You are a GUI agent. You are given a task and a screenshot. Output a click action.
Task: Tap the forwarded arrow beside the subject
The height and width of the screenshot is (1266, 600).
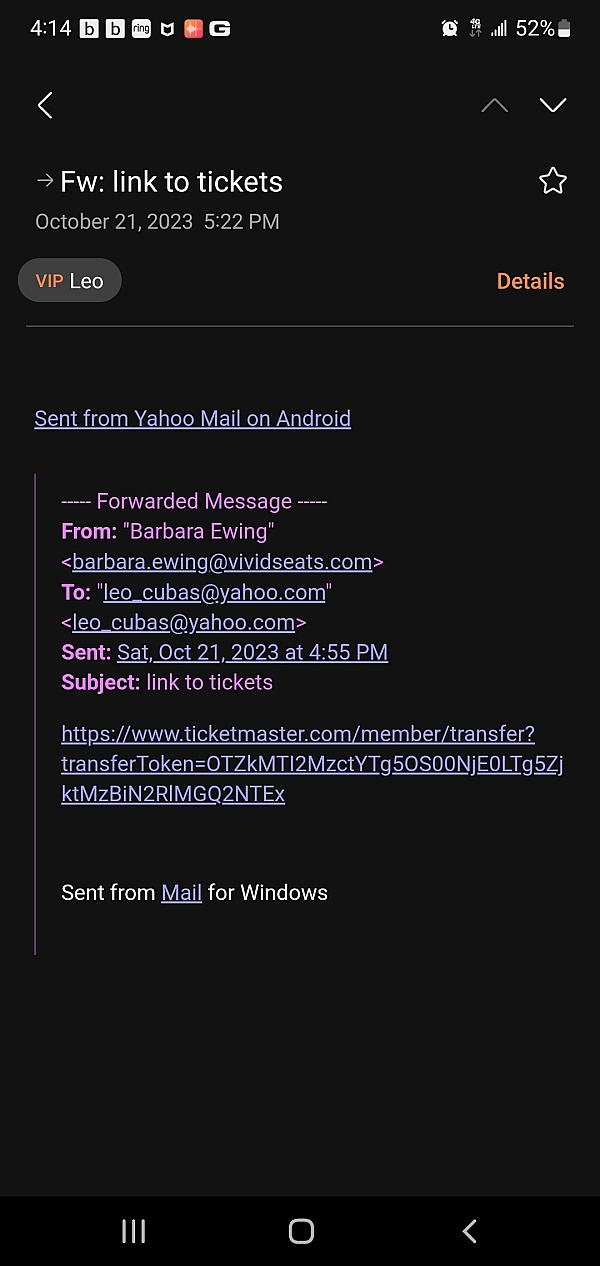click(x=44, y=181)
